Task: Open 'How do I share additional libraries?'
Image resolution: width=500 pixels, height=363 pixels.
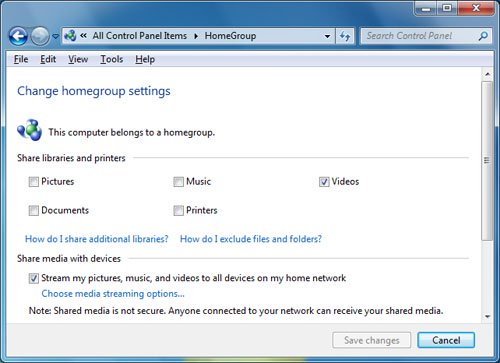Action: click(97, 239)
